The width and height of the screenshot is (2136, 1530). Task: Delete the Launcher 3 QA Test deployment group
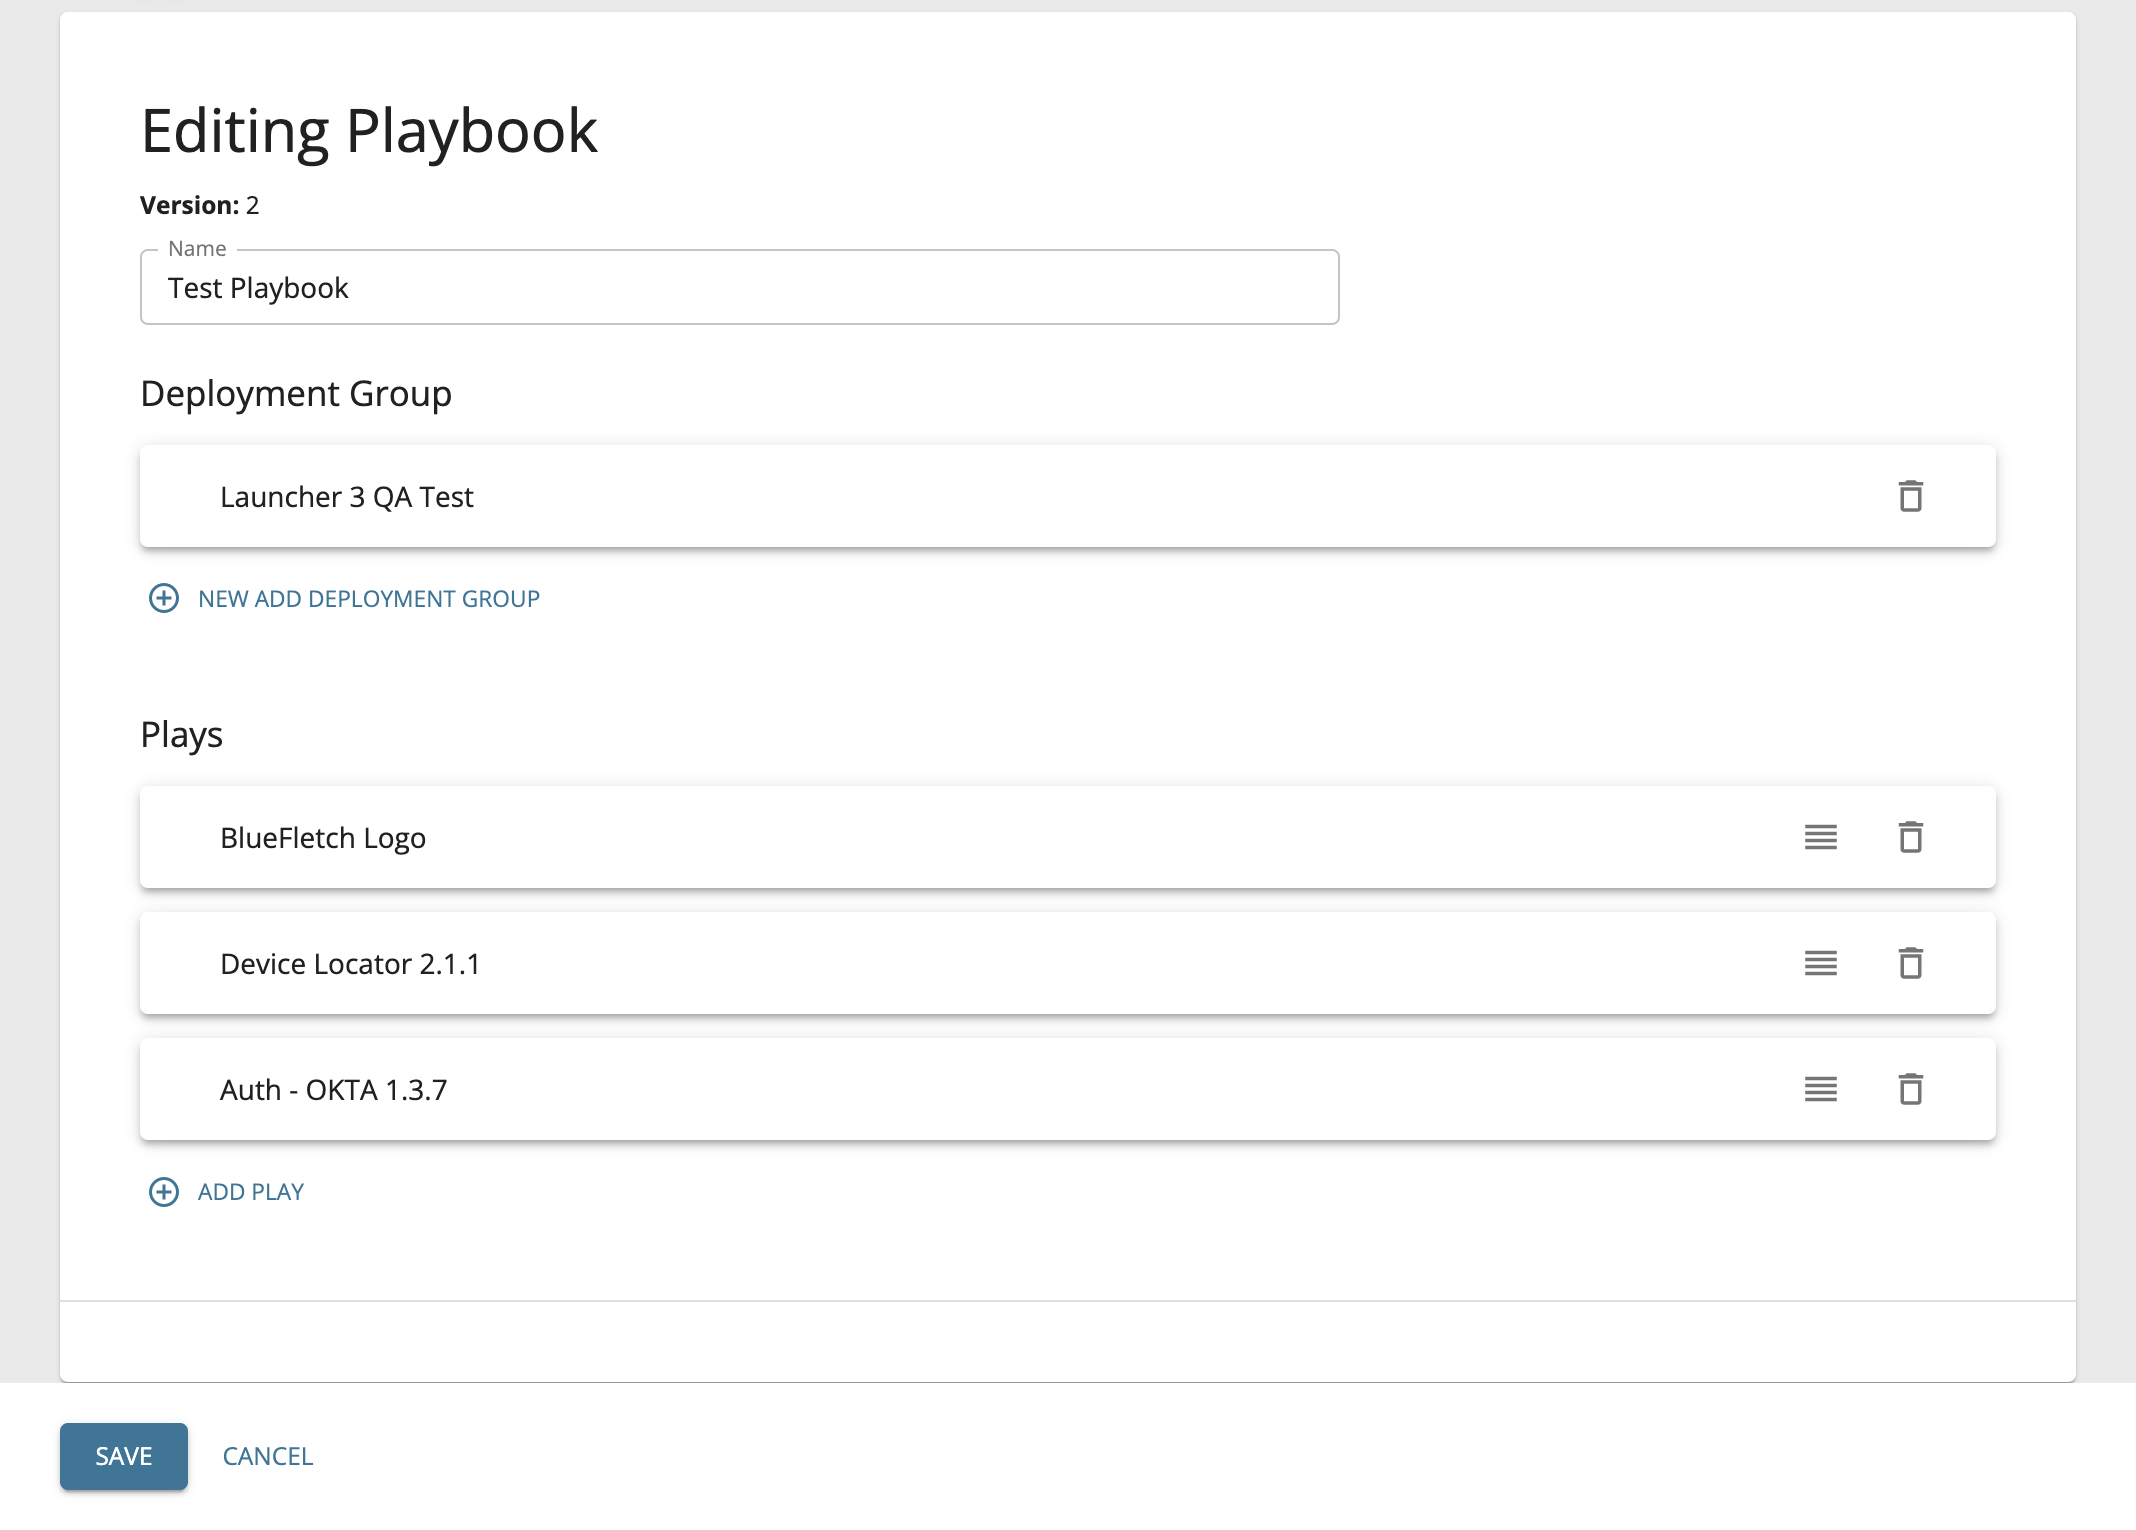[x=1910, y=496]
